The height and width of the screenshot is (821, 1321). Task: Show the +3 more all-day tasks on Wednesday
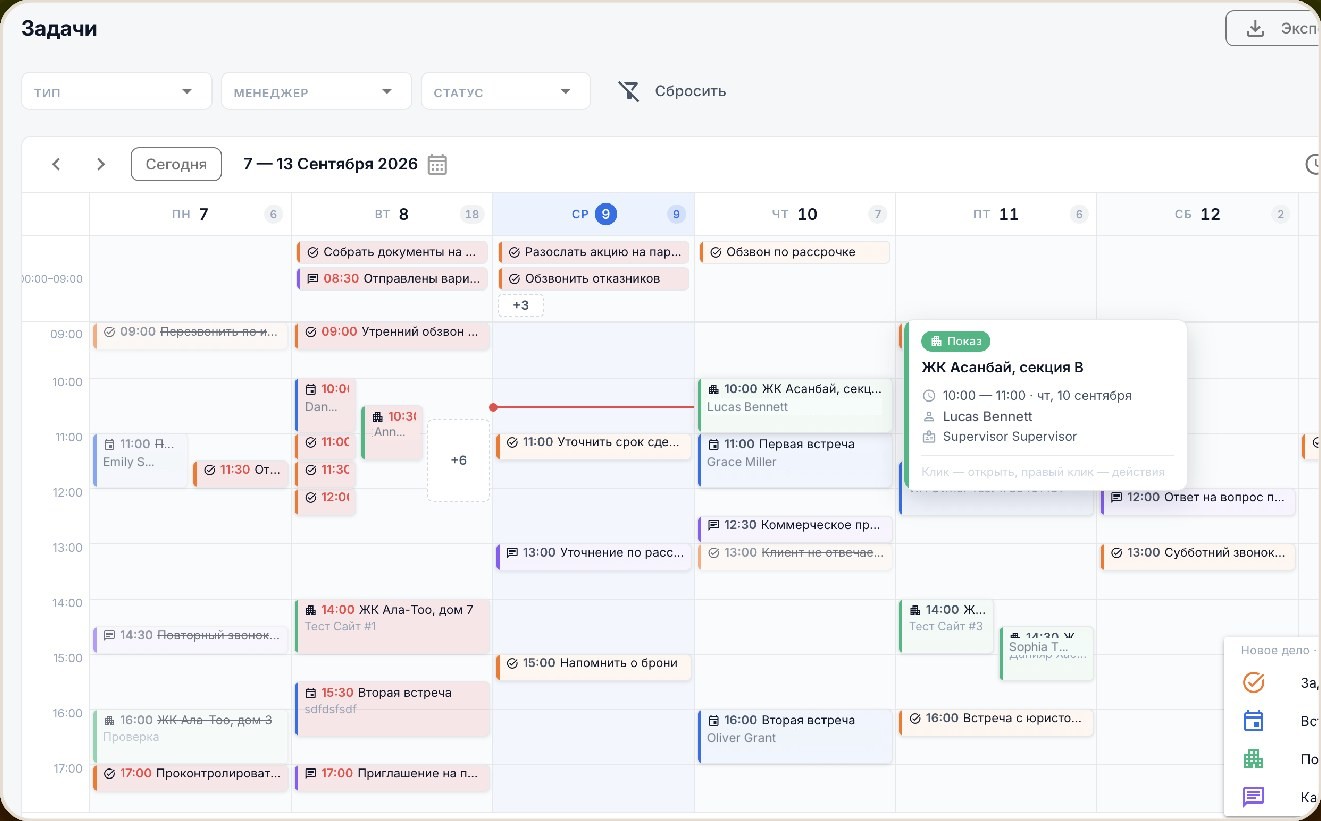(521, 305)
